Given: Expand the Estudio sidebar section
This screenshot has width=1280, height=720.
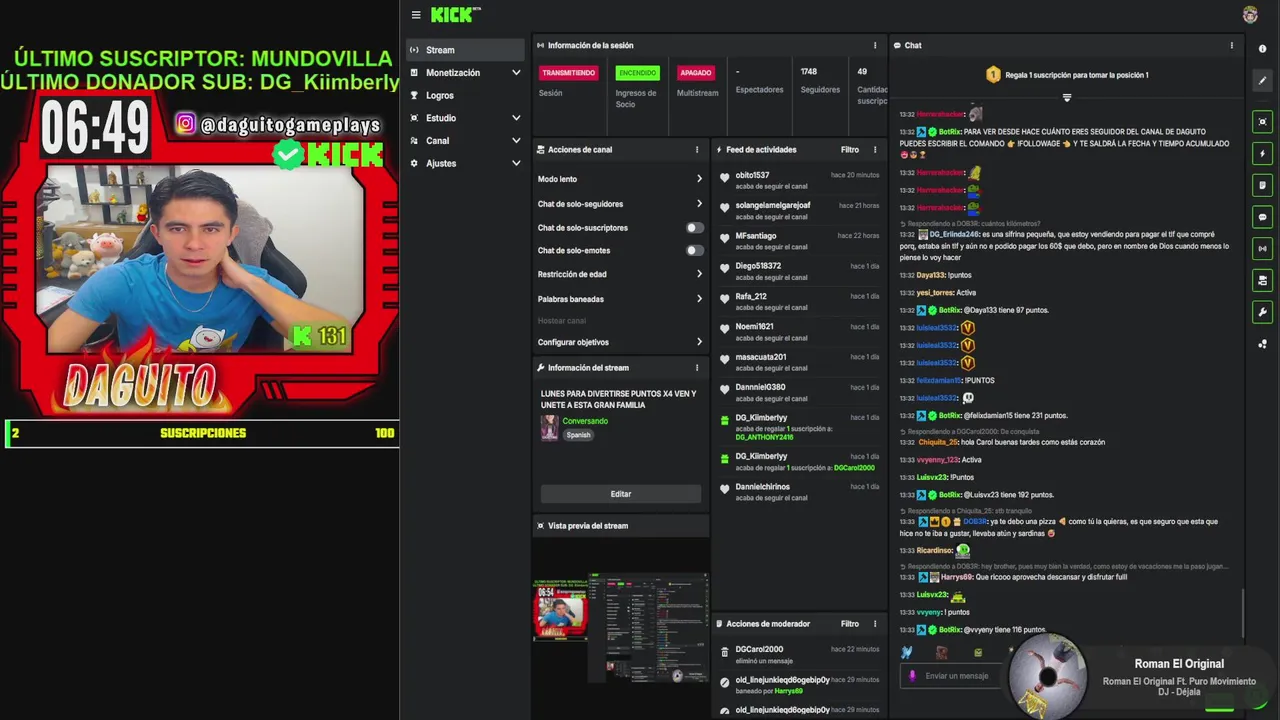Looking at the screenshot, I should click(465, 118).
